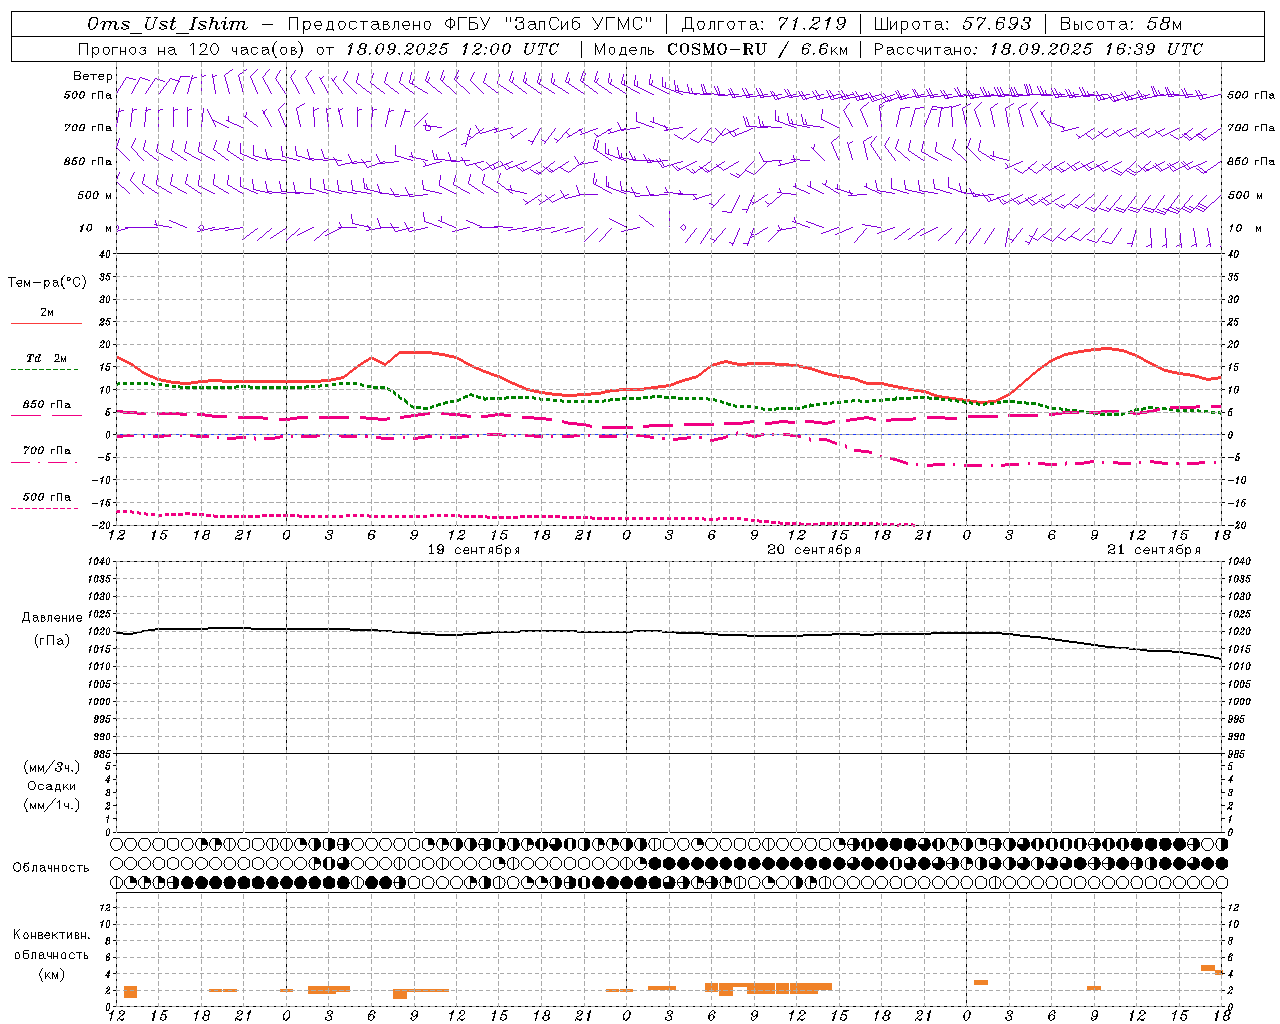Select the (мм/1ч.) precipitation unit label
1280x1024 pixels.
52,805
